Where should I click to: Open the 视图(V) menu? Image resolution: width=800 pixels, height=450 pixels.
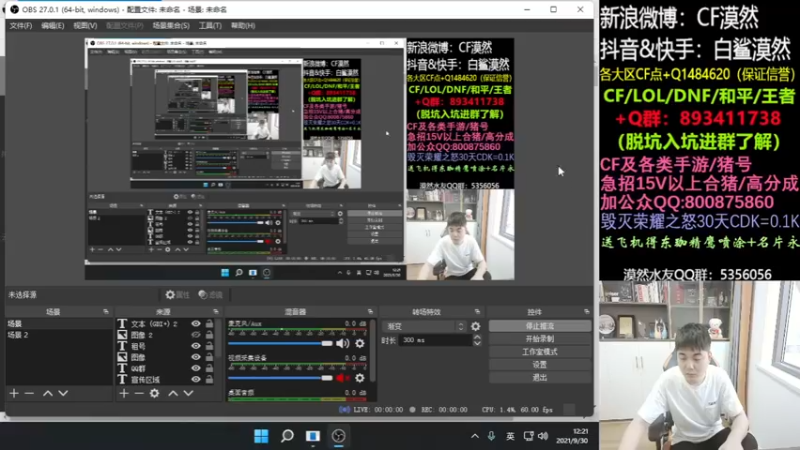click(85, 26)
